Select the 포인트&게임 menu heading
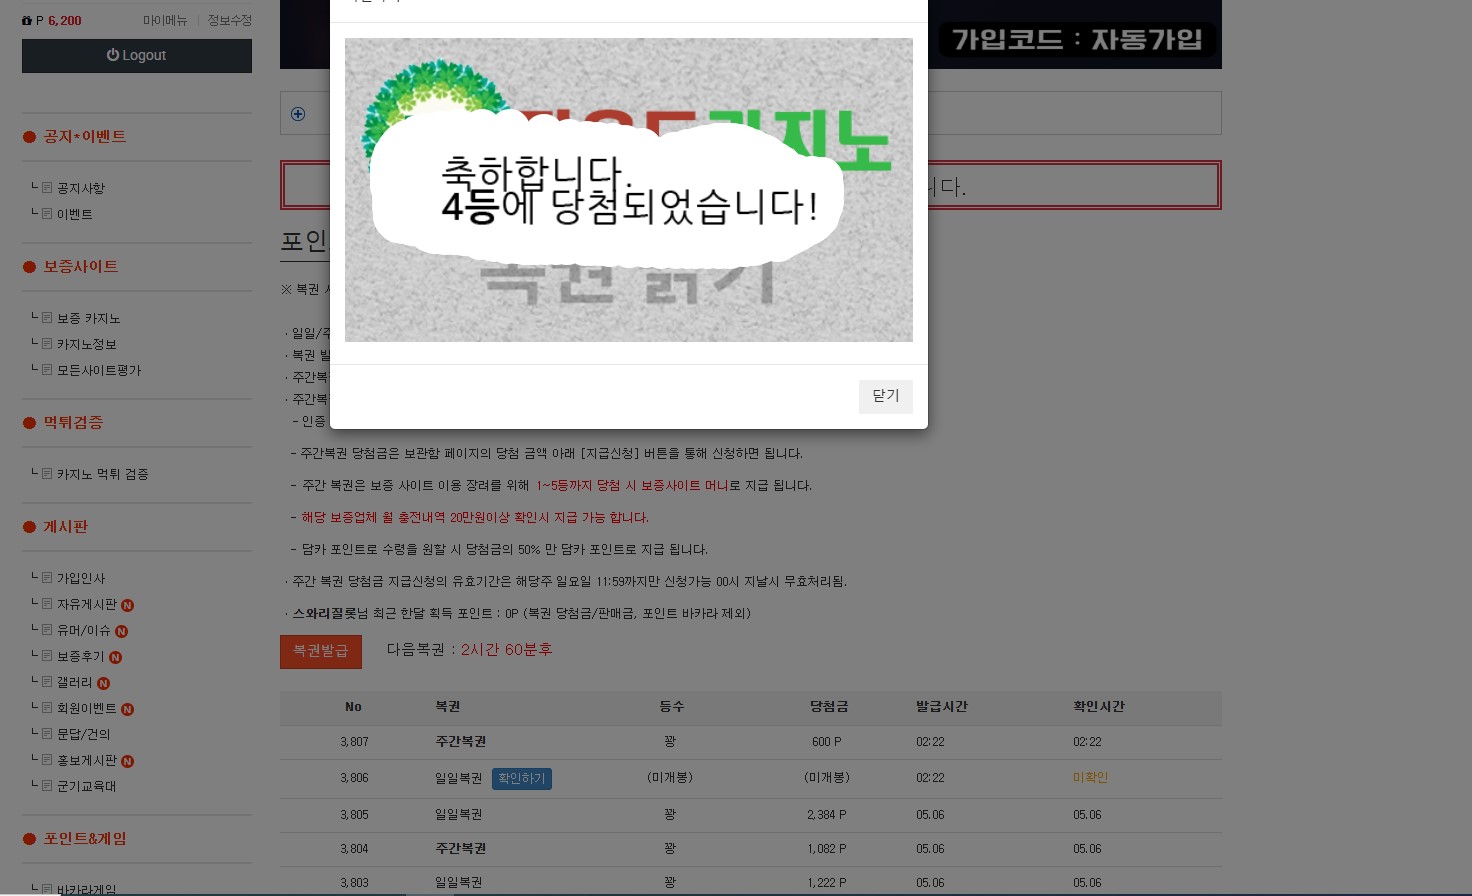 pos(85,839)
